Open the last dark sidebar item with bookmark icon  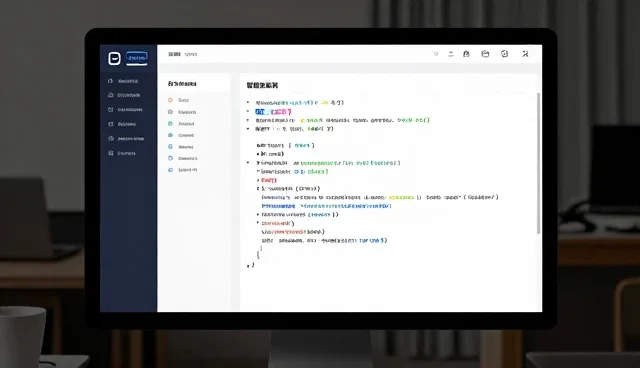(122, 153)
